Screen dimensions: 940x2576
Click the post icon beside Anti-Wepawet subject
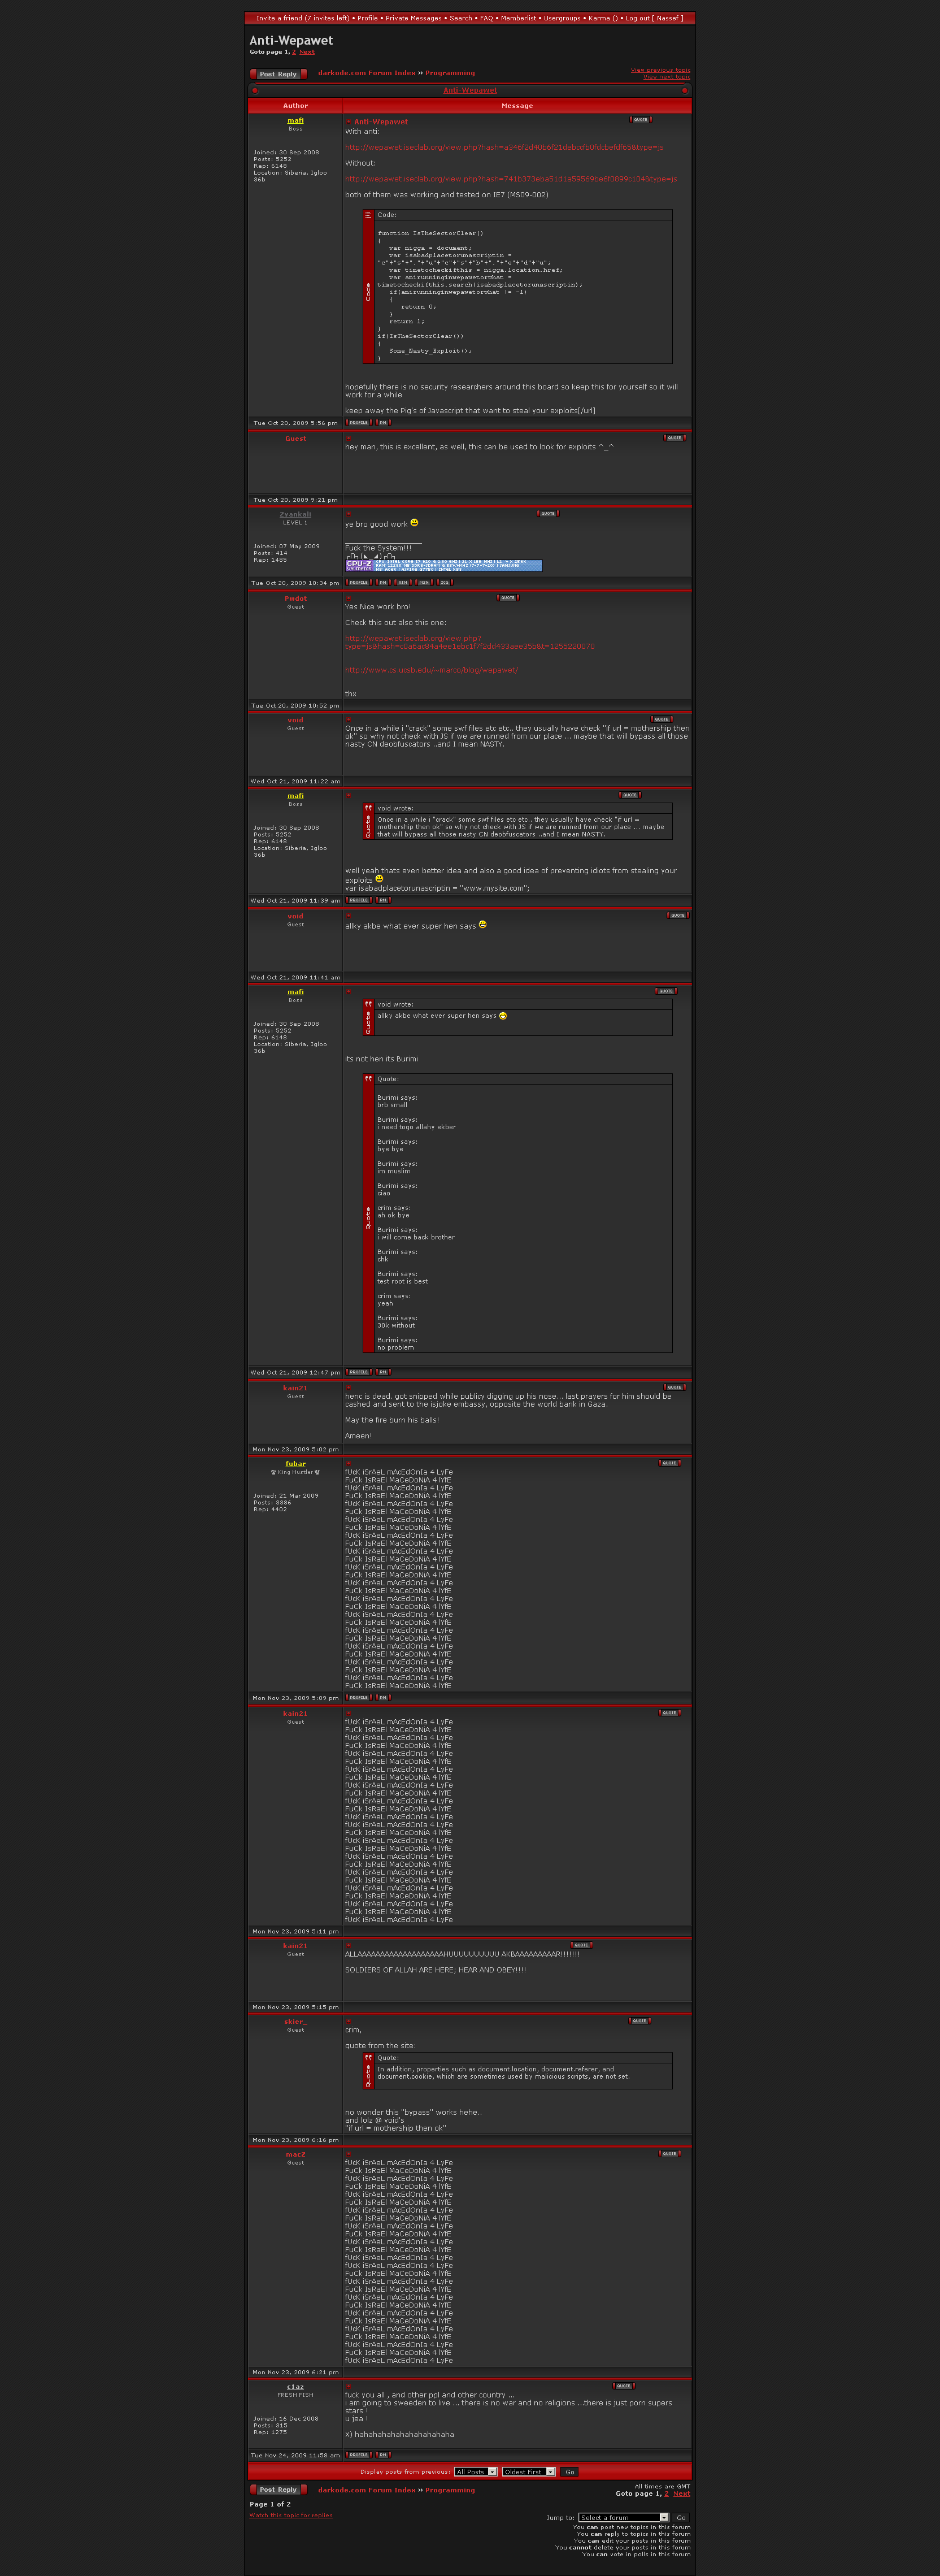point(348,122)
